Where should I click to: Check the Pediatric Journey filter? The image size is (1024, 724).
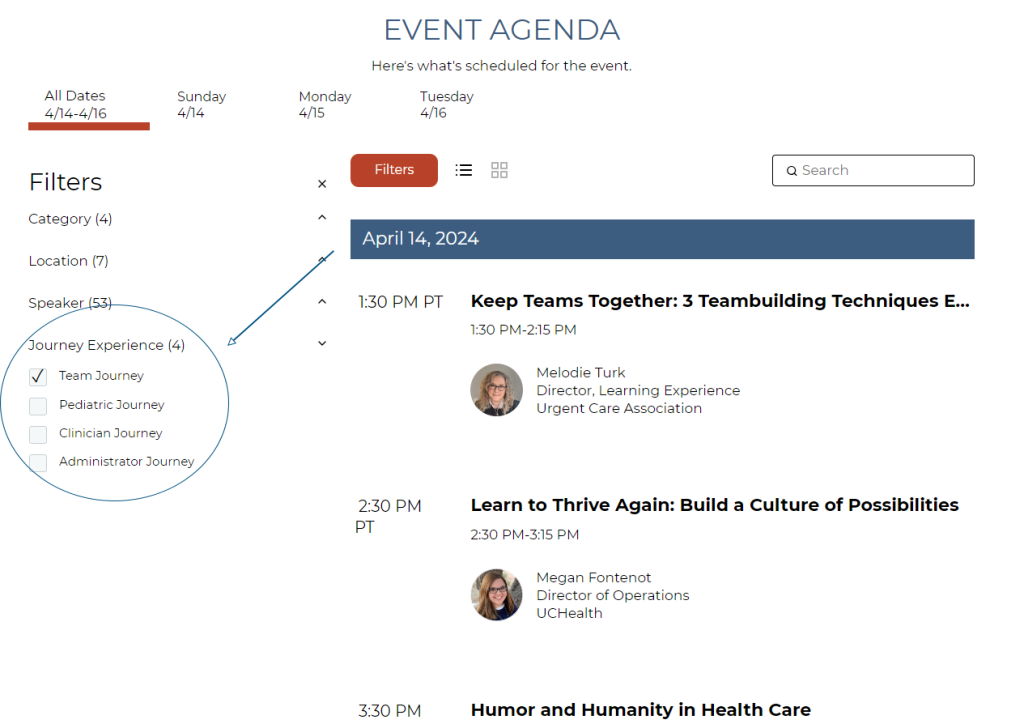tap(38, 406)
